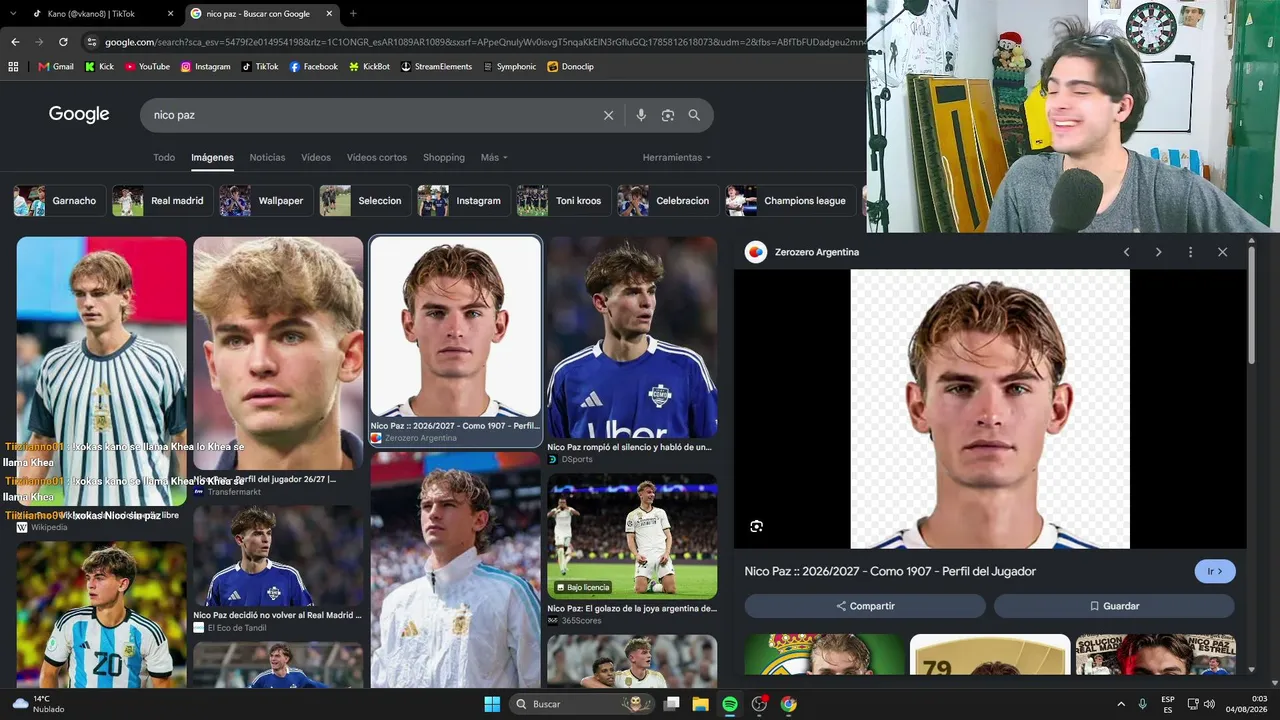Filter images by Real madrid chip
The image size is (1280, 720).
coord(162,201)
